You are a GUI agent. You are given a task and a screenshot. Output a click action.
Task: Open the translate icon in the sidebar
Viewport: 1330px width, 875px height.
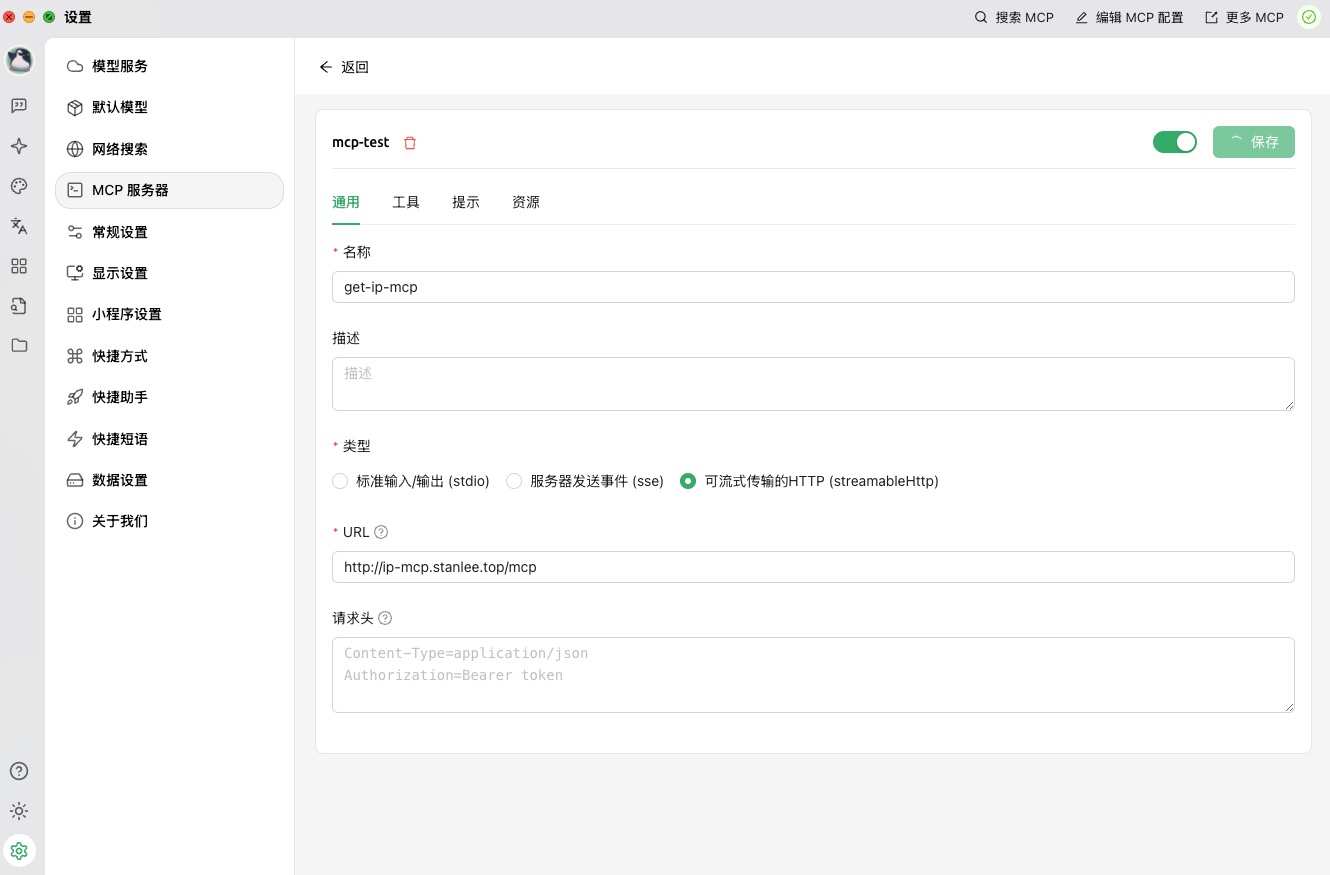coord(19,226)
